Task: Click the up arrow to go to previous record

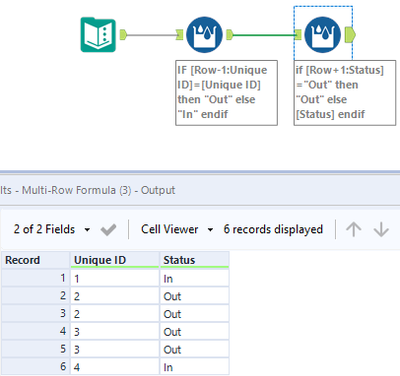Action: click(353, 229)
